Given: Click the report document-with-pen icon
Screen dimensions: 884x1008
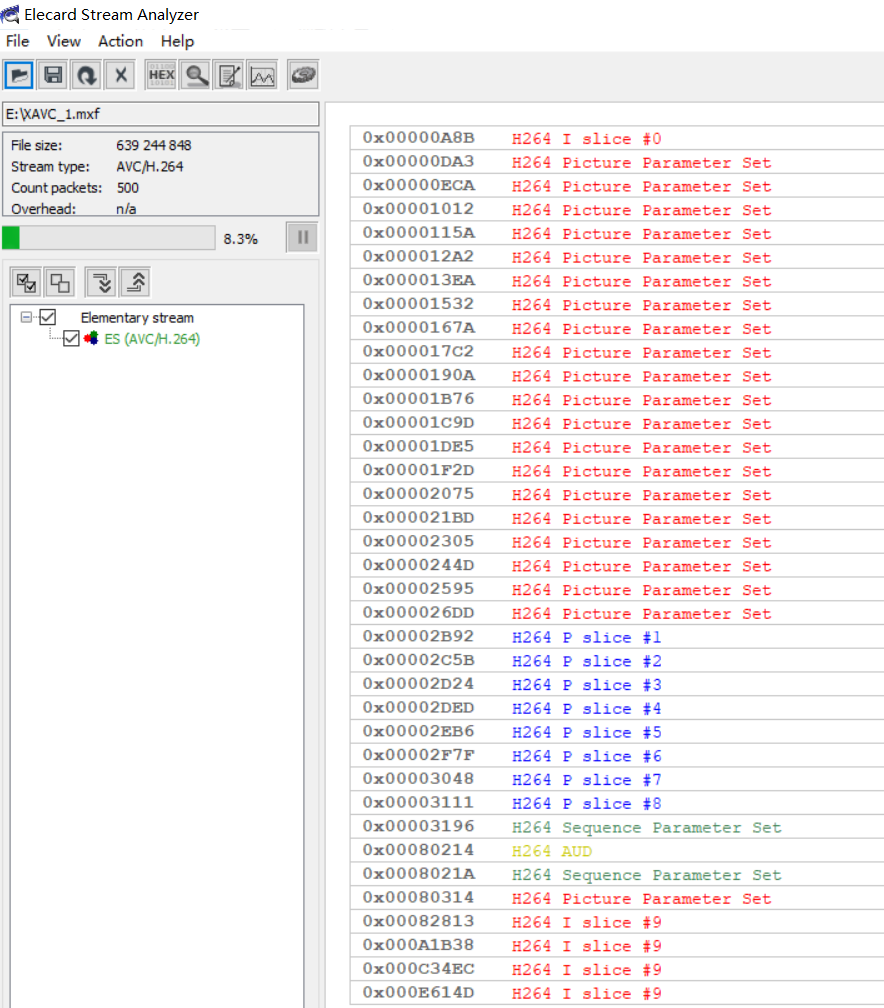Looking at the screenshot, I should [230, 76].
